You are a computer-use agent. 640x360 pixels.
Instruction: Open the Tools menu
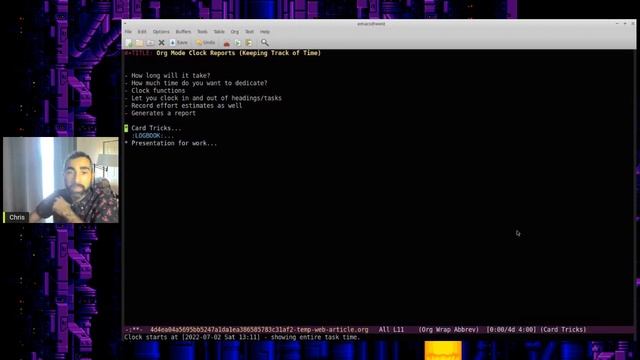202,31
